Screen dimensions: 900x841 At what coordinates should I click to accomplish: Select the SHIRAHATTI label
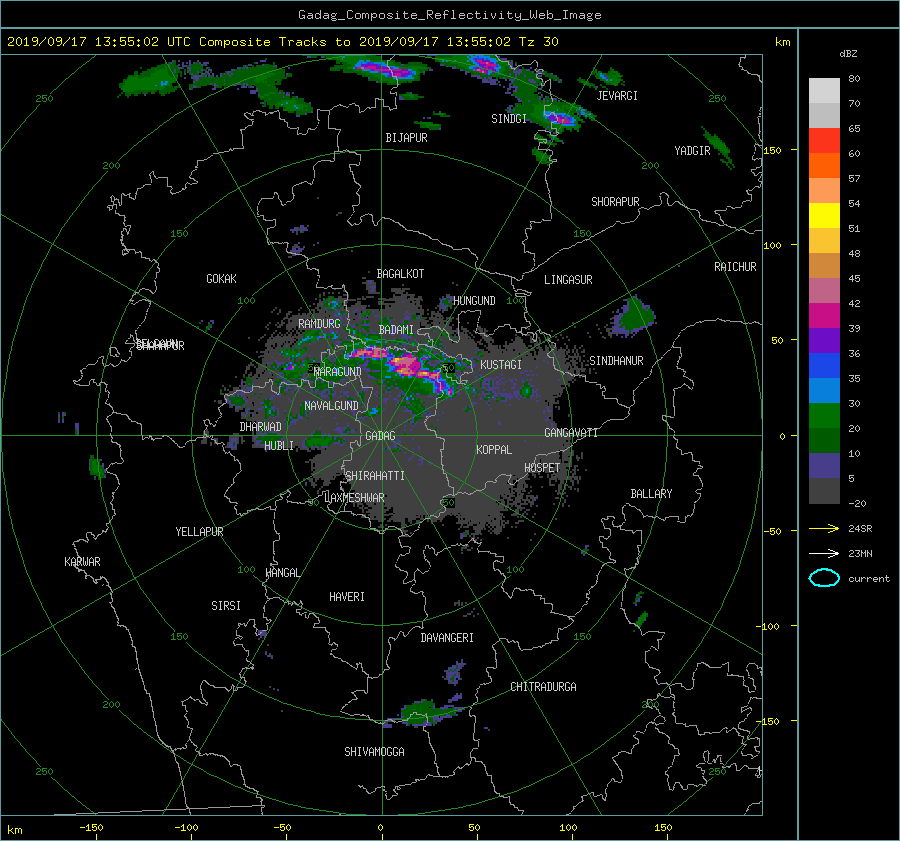(x=375, y=475)
